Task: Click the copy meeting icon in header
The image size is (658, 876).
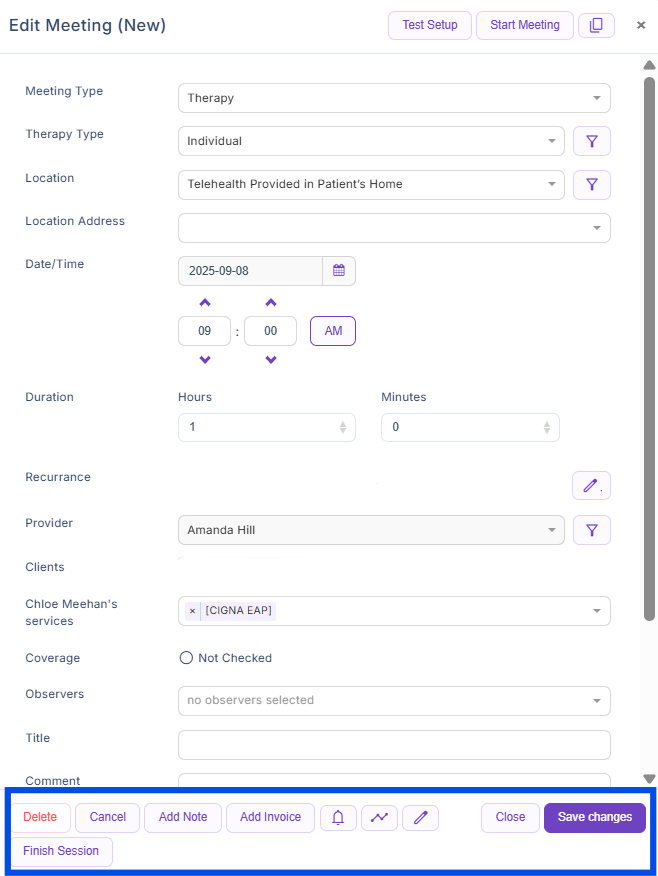Action: pyautogui.click(x=596, y=25)
